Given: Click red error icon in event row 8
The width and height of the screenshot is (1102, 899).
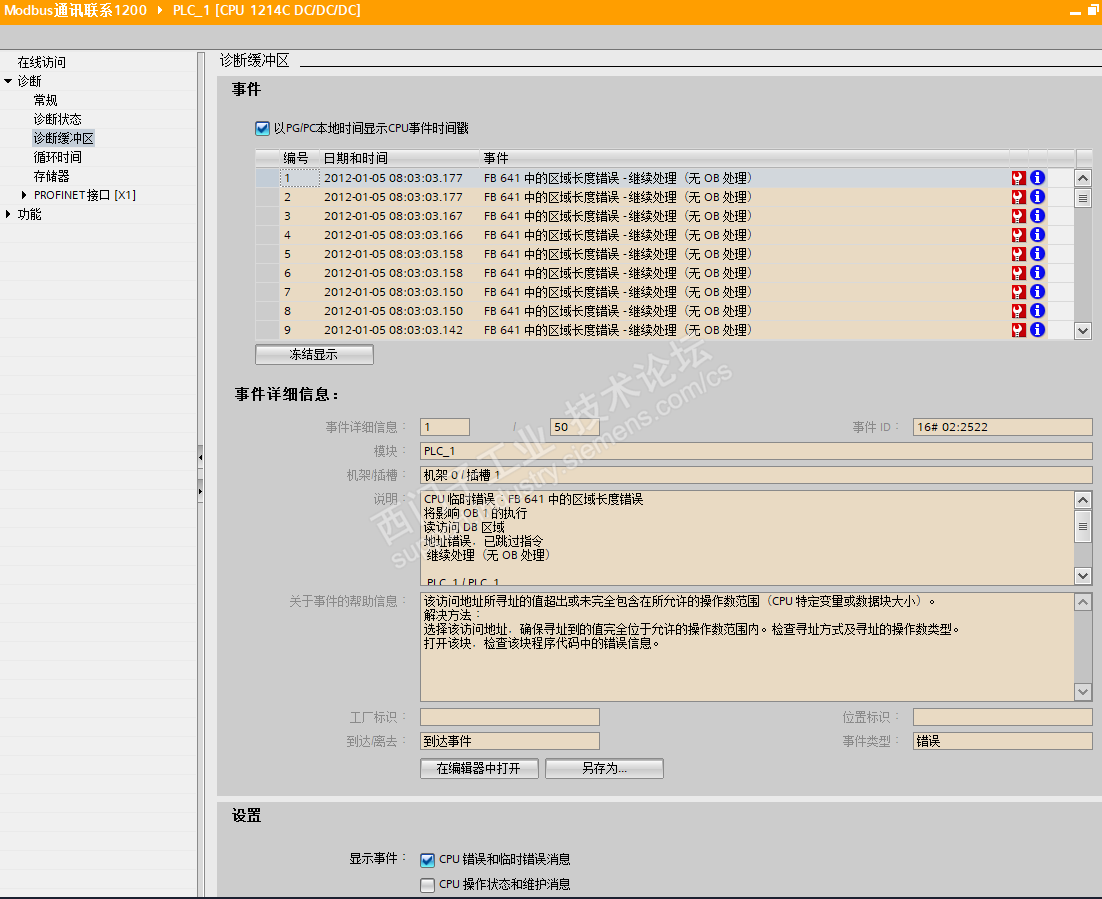Looking at the screenshot, I should (x=1018, y=311).
